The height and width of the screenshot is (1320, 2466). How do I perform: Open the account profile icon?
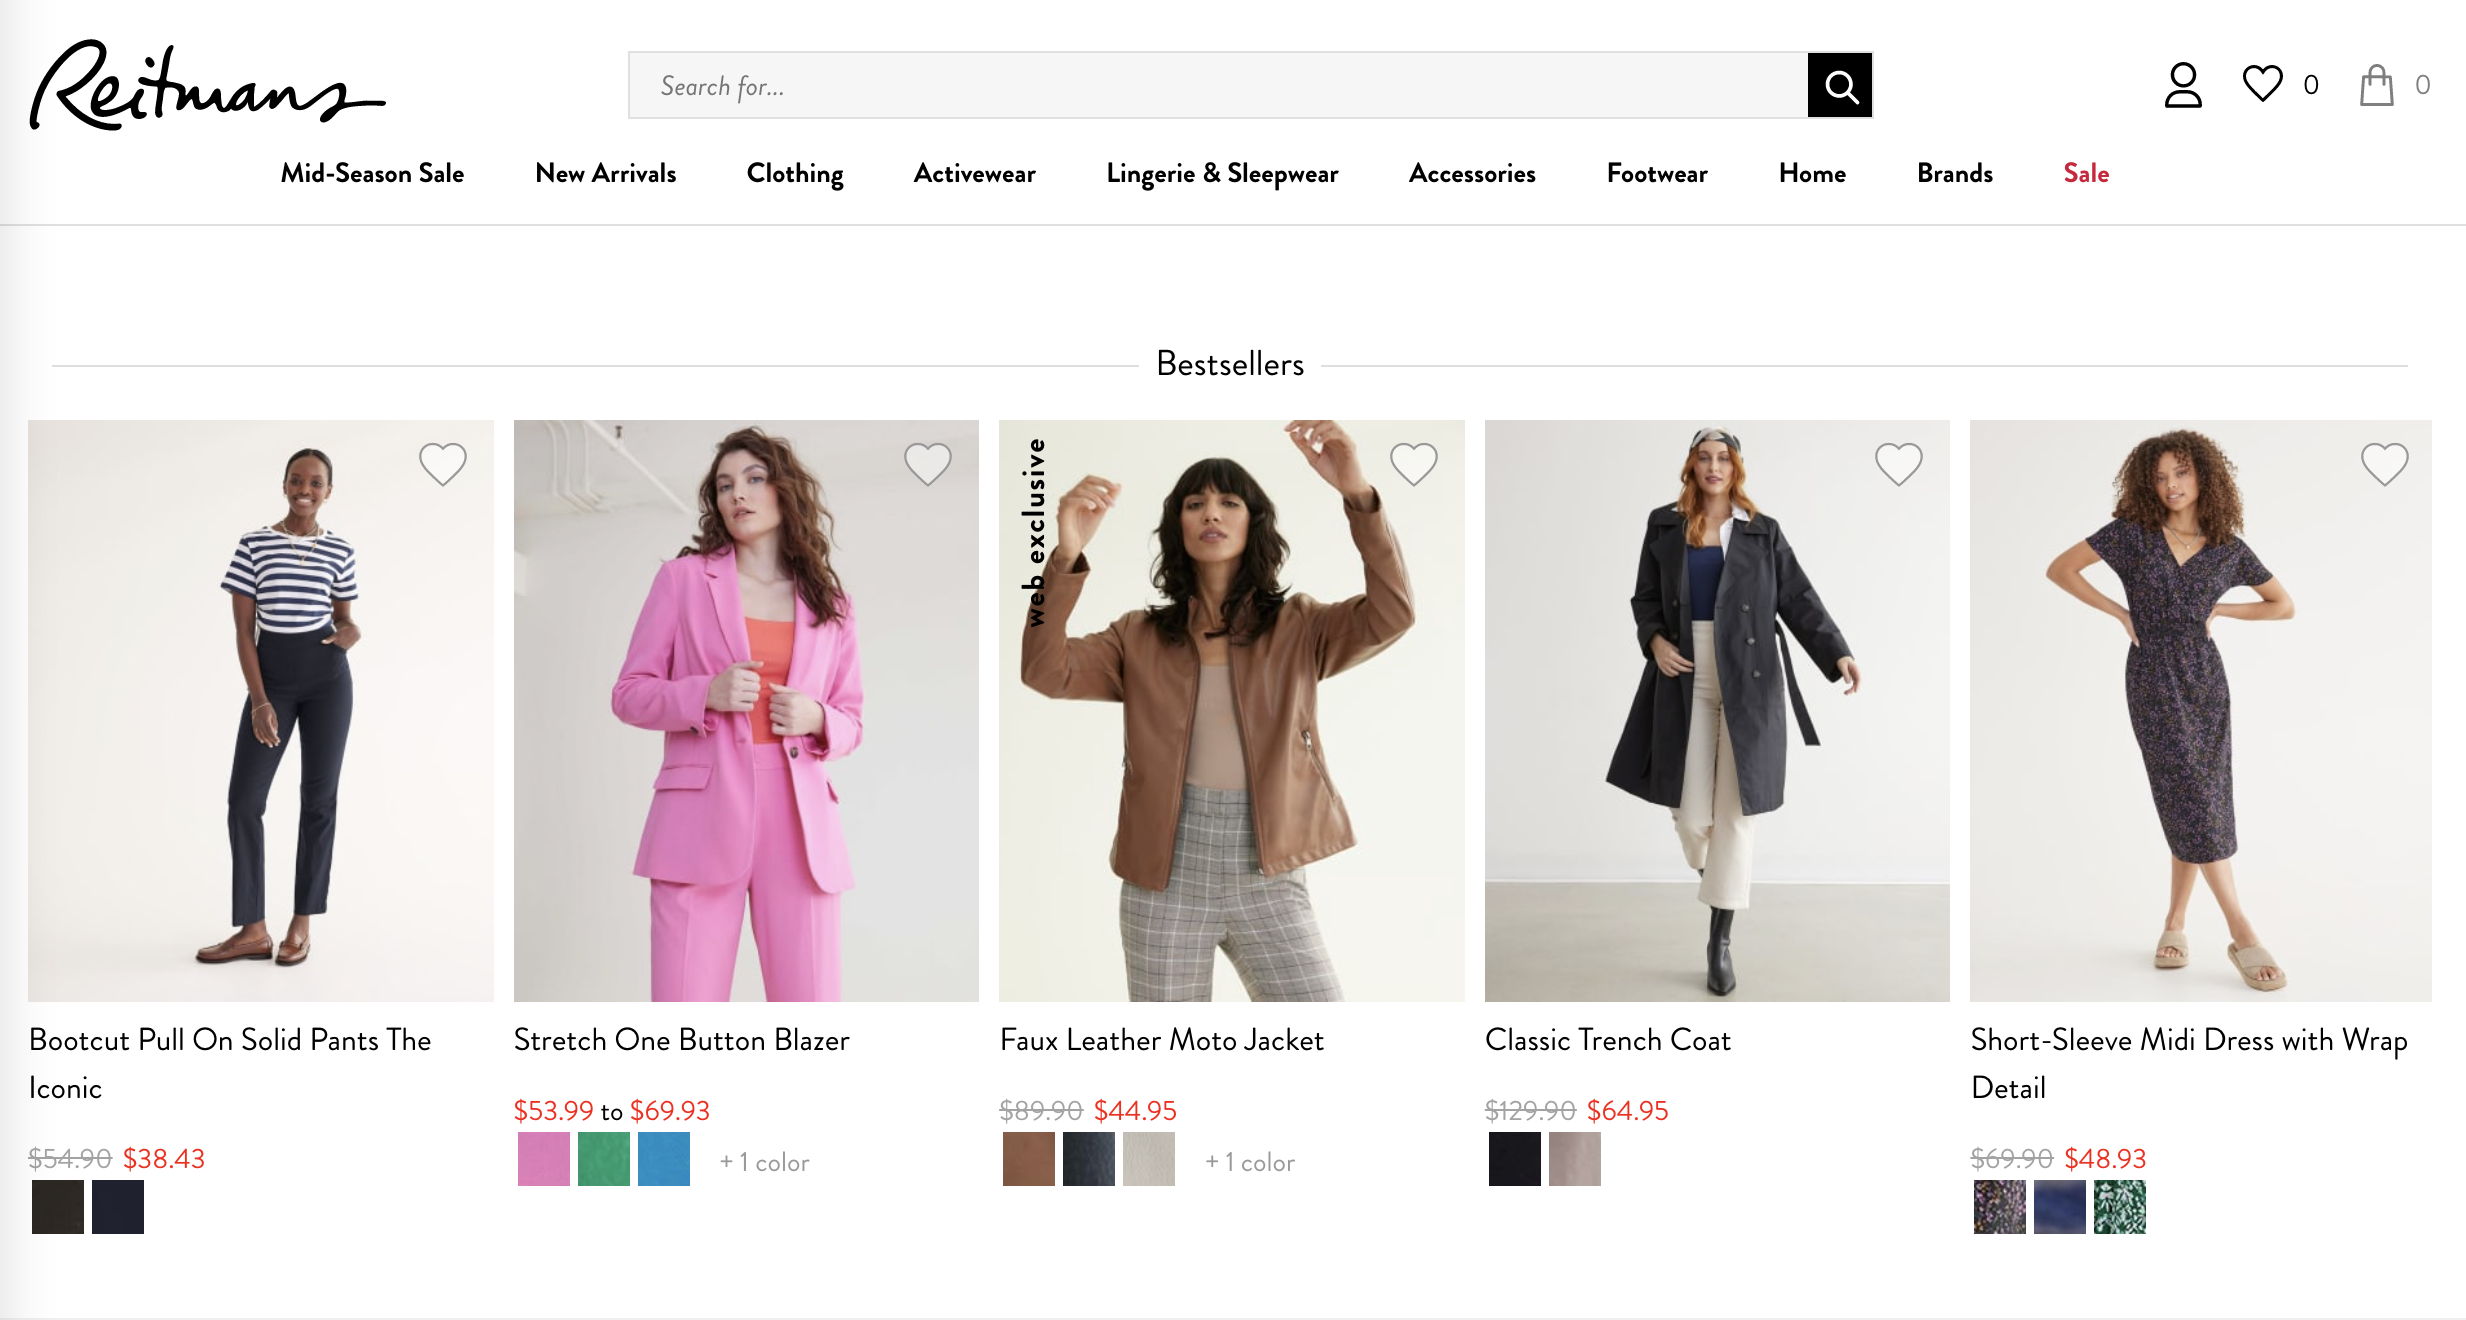(2183, 86)
